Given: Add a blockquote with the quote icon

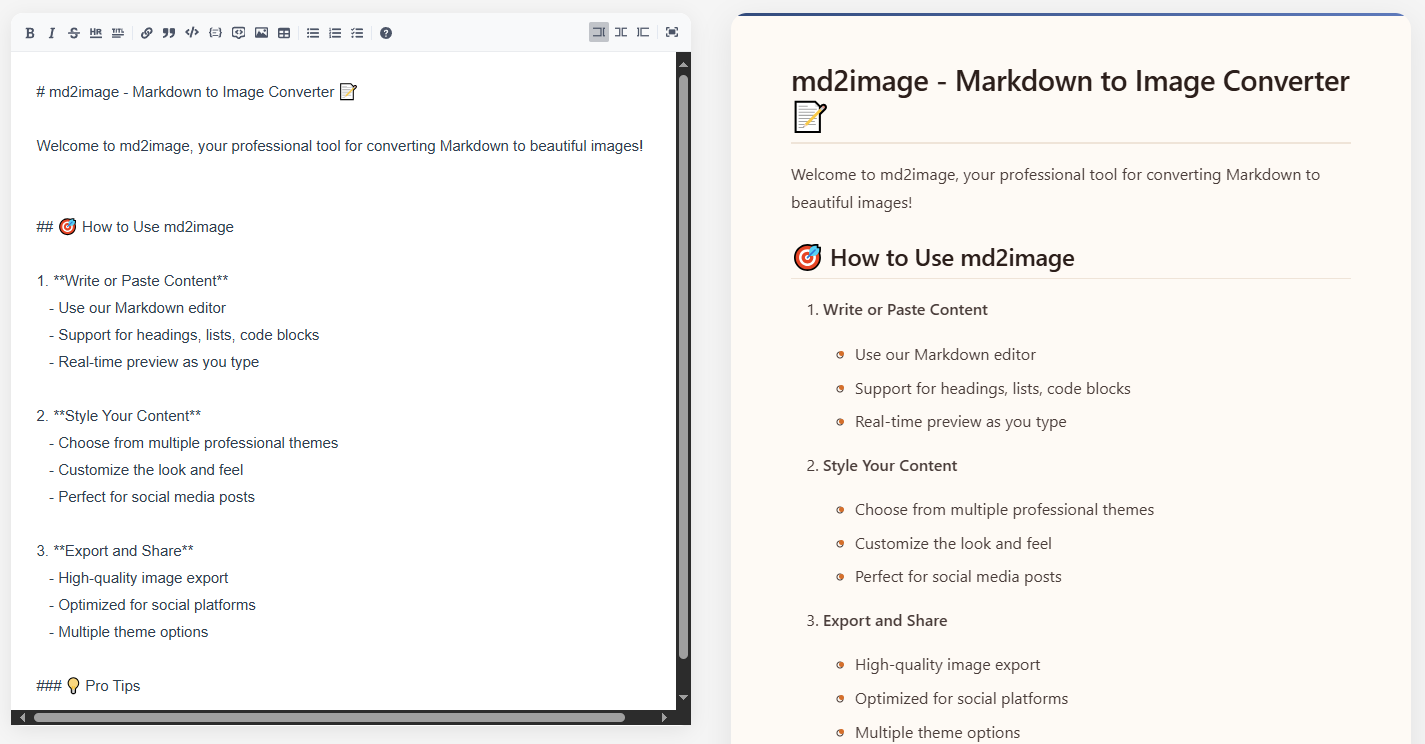Looking at the screenshot, I should pyautogui.click(x=169, y=33).
